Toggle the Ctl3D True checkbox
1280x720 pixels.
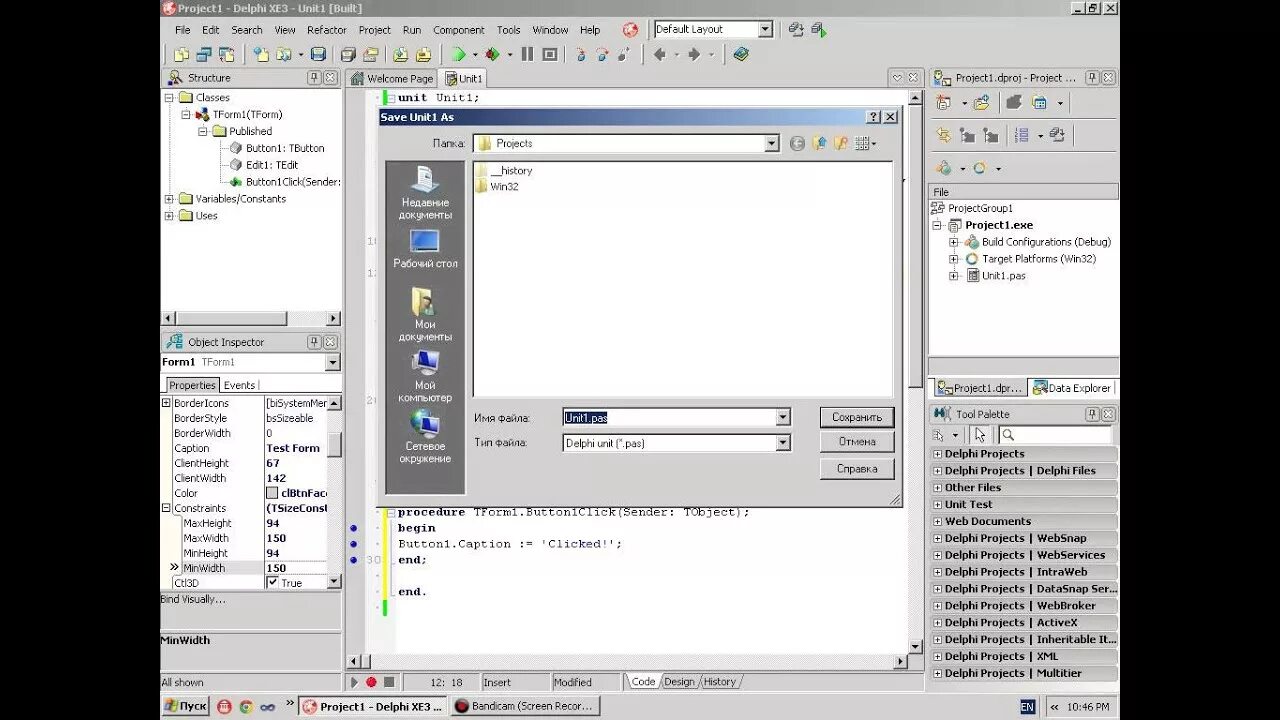(x=272, y=582)
